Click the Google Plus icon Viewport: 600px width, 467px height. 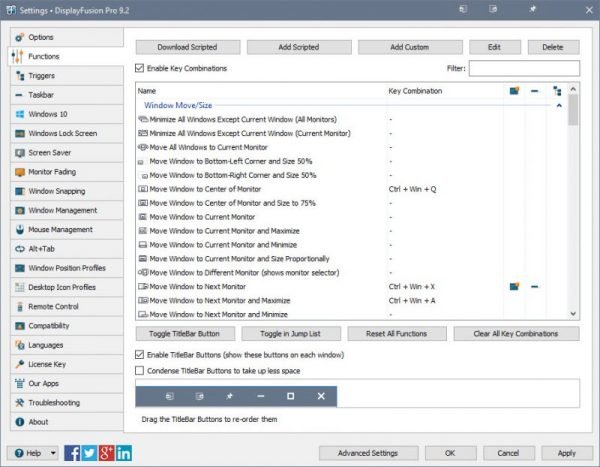[106, 453]
